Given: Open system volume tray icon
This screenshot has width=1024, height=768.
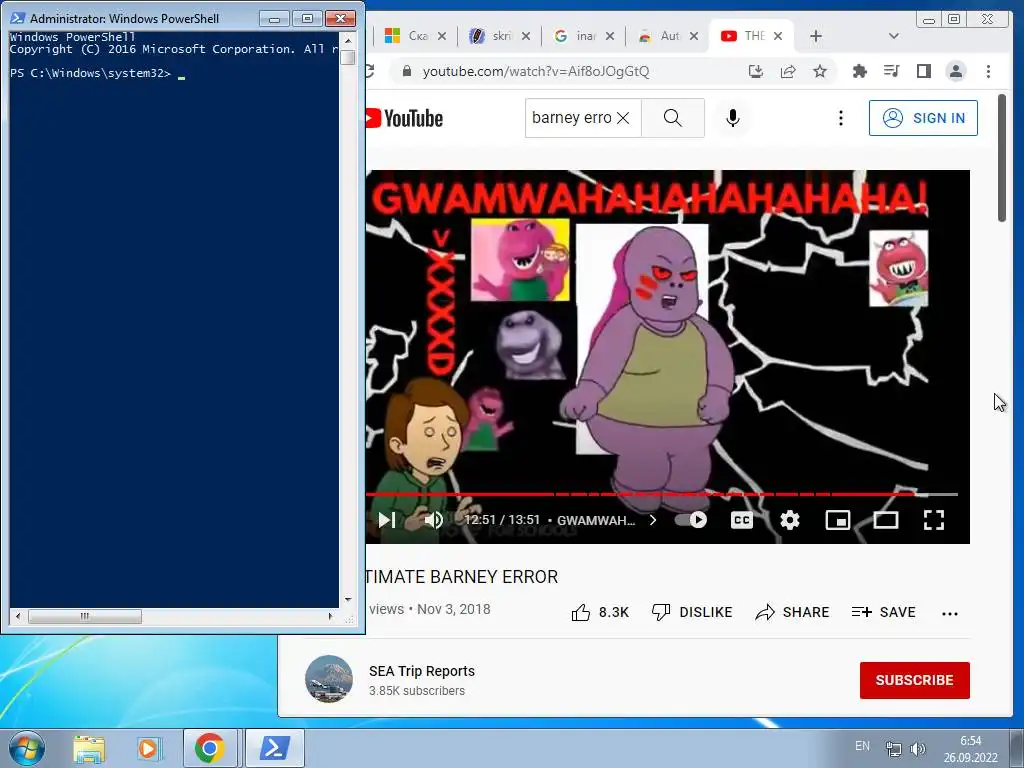Looking at the screenshot, I should coord(918,748).
